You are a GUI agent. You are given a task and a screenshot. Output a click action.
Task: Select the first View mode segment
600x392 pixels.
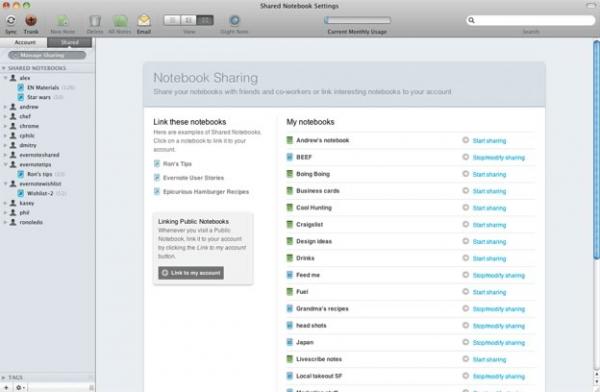[x=172, y=20]
